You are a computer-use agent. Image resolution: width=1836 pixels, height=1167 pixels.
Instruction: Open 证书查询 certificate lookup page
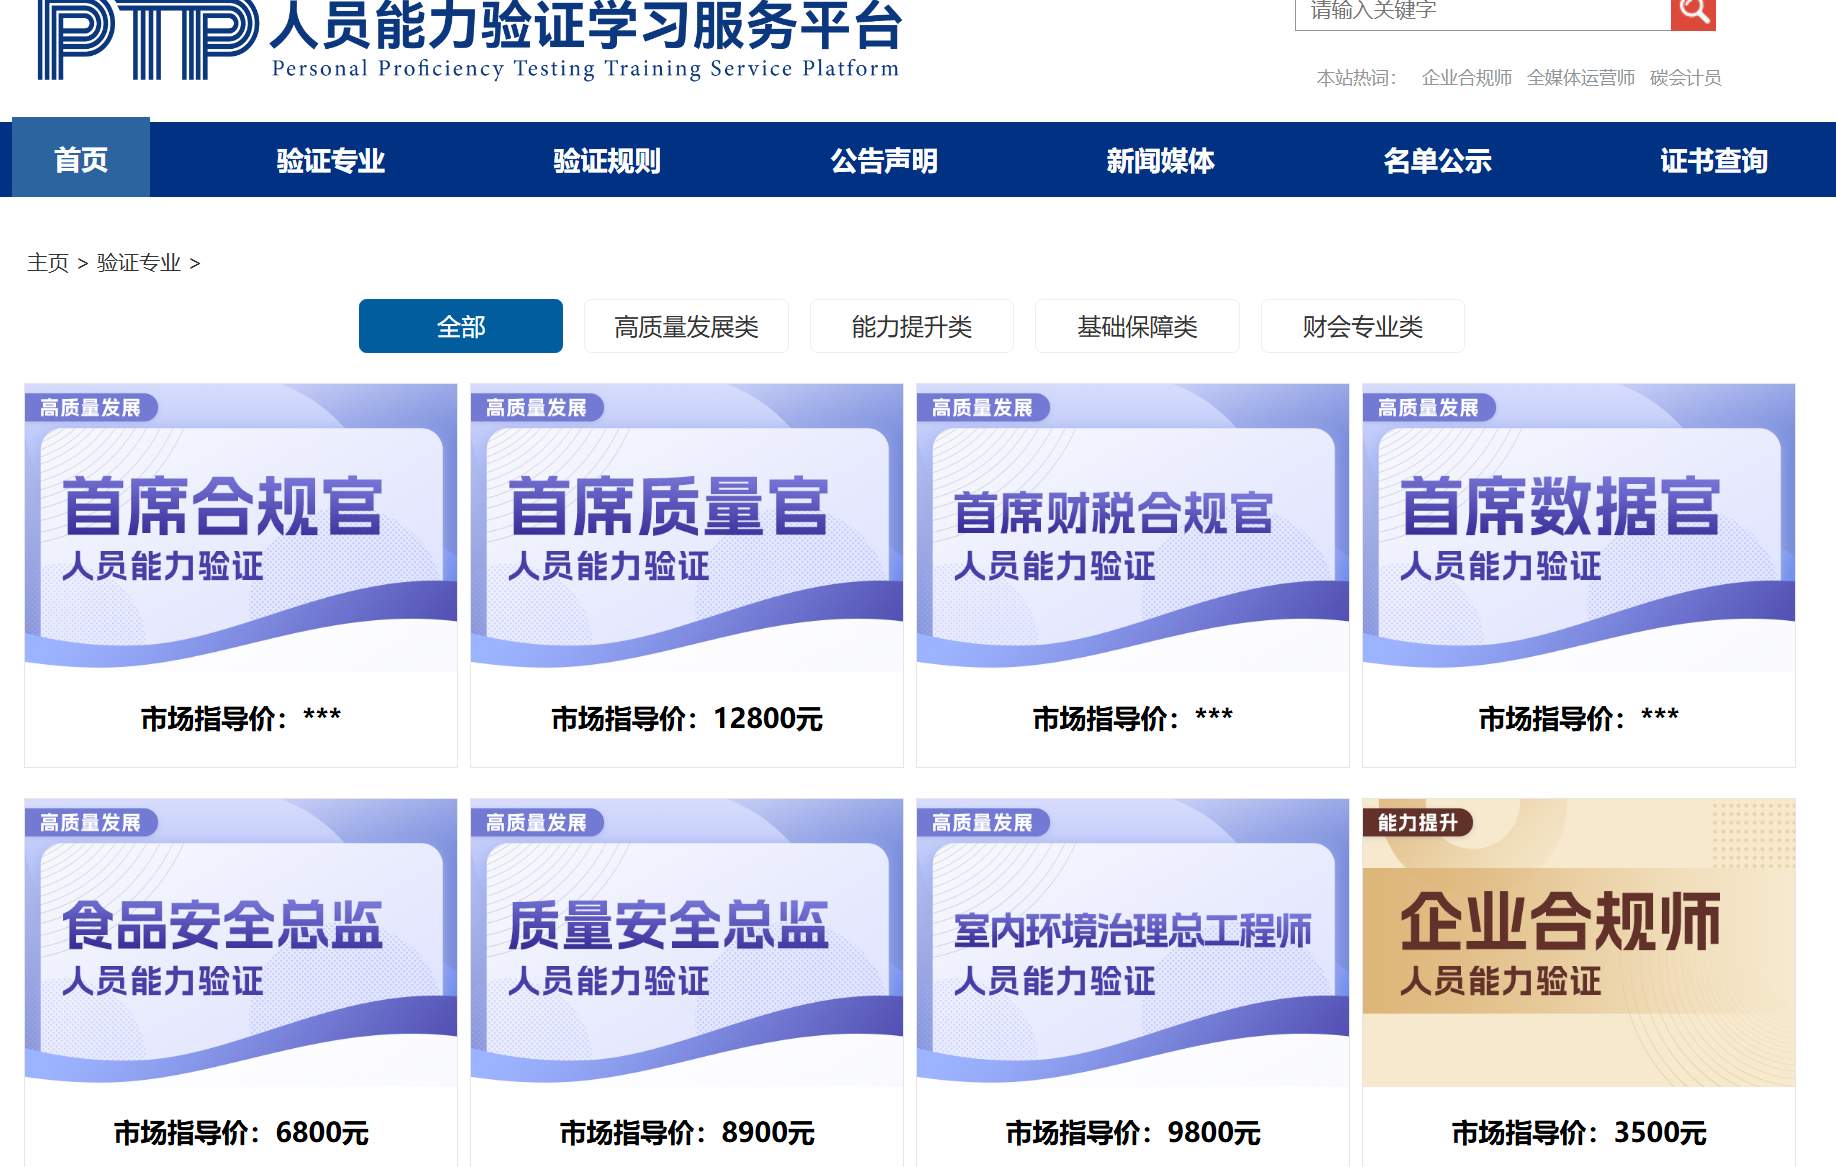click(1713, 160)
